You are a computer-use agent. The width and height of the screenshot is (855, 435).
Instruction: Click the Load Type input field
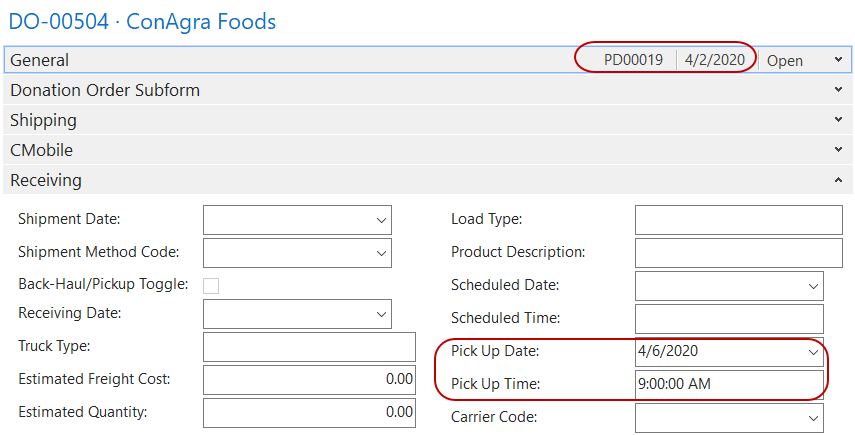(738, 220)
